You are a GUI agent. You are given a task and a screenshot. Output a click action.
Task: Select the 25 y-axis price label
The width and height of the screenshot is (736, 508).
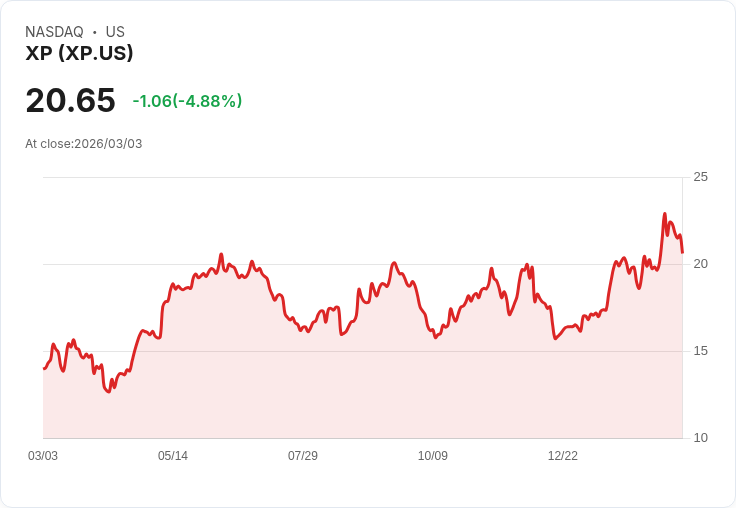(x=701, y=177)
